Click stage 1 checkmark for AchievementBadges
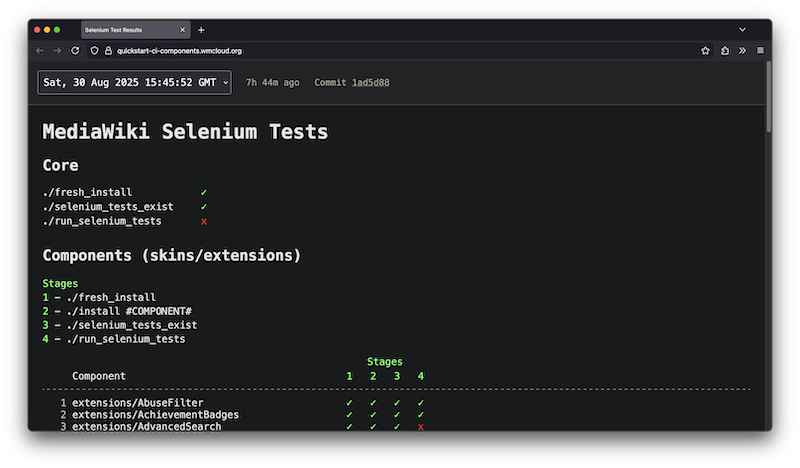 coord(349,415)
